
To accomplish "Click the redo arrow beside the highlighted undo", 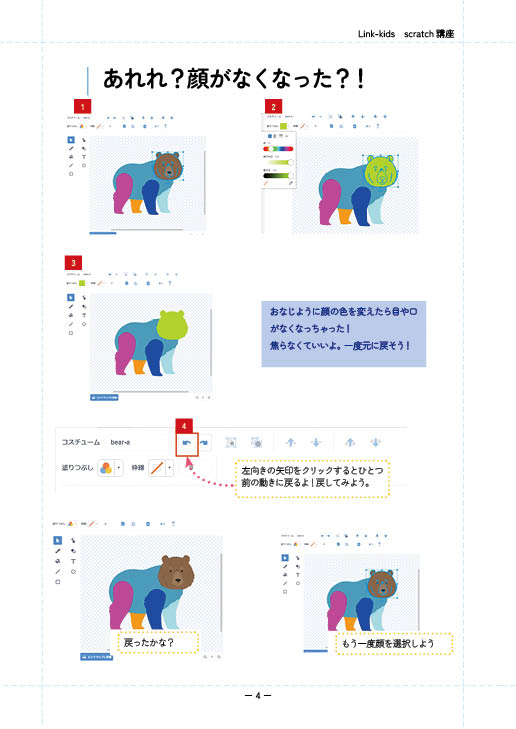I will click(204, 443).
